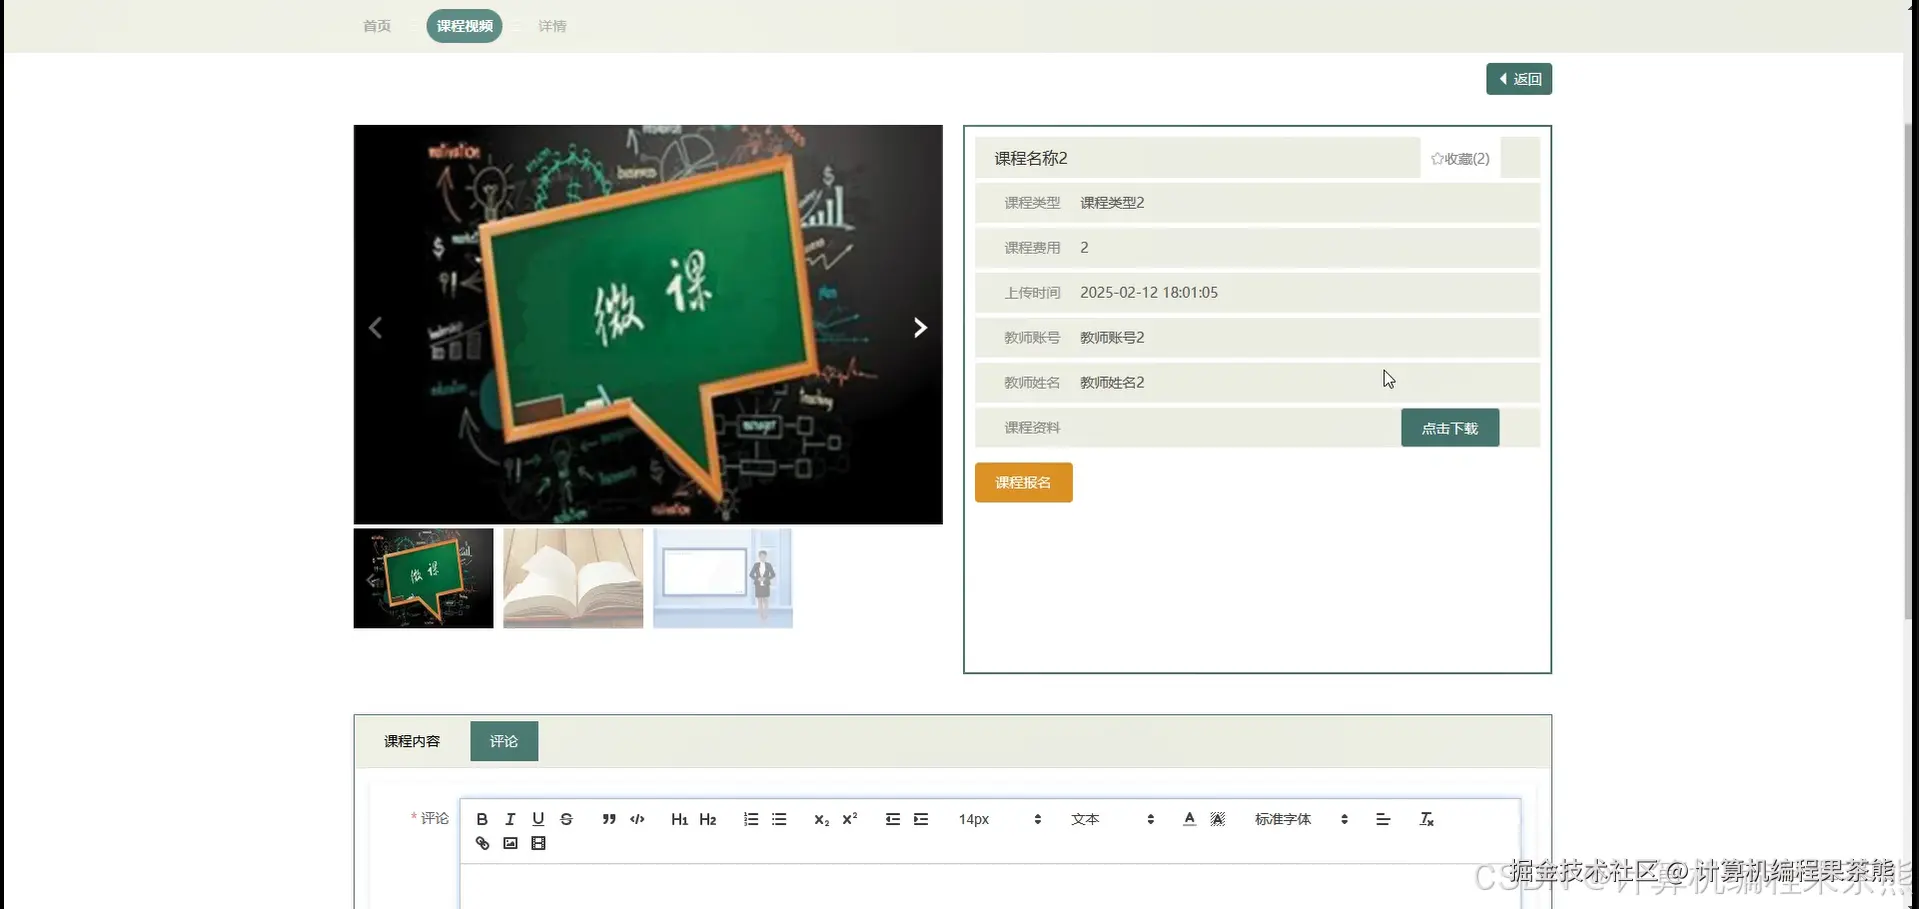
Task: Apply bold formatting in the comment editor
Action: (x=481, y=818)
